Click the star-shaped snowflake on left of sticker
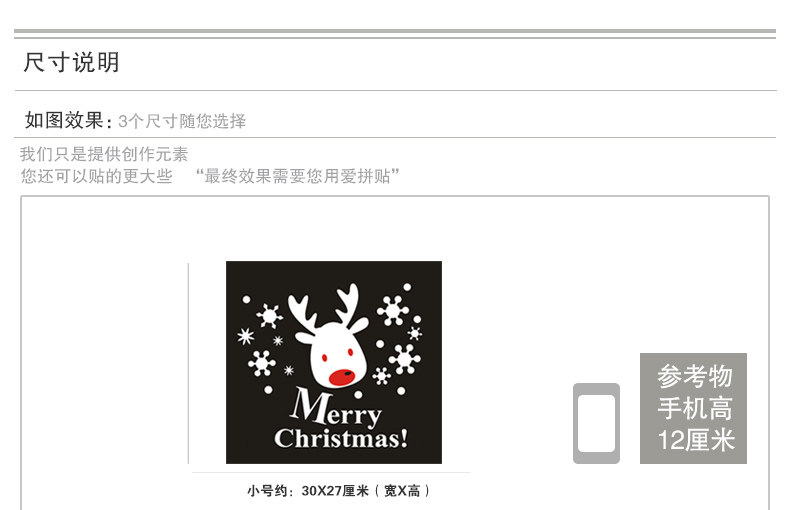Image resolution: width=790 pixels, height=510 pixels. pyautogui.click(x=245, y=336)
